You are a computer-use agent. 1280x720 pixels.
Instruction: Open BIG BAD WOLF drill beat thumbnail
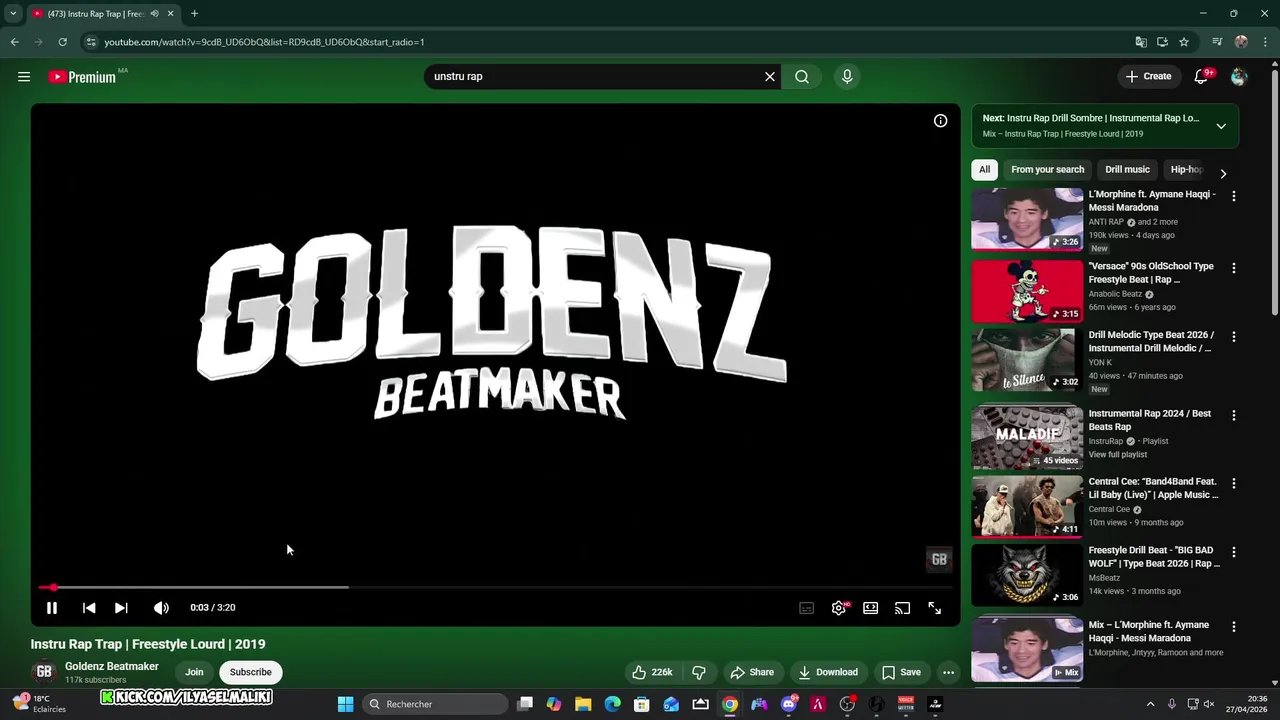pos(1027,575)
